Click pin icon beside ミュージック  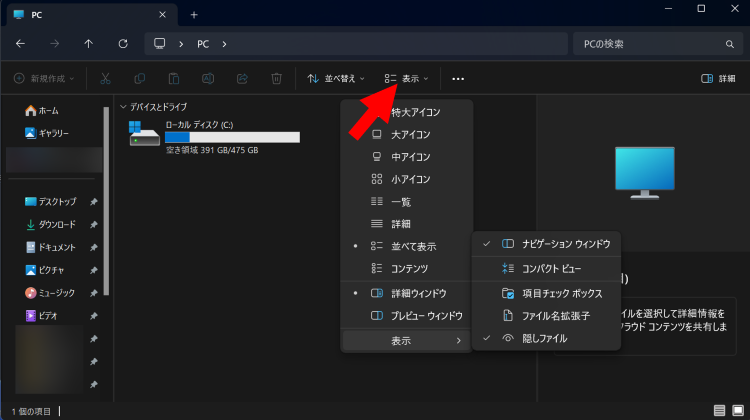tap(94, 293)
